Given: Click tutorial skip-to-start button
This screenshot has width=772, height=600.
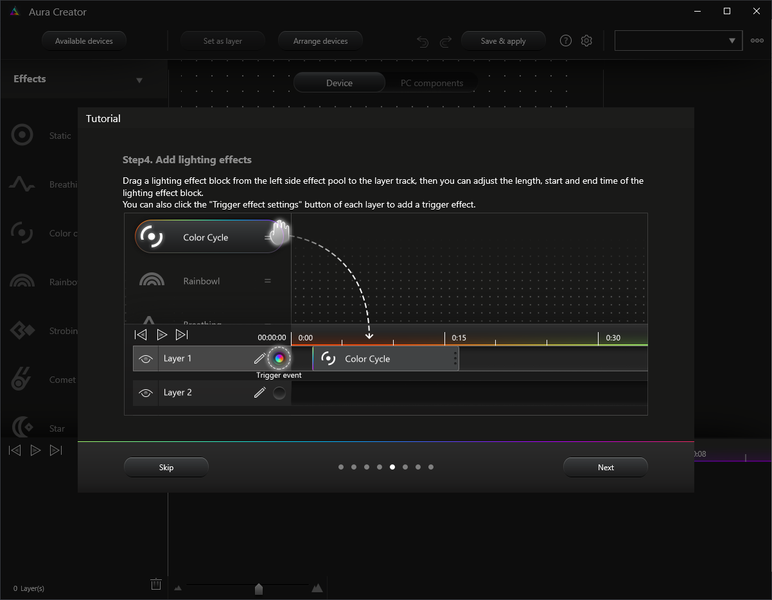Looking at the screenshot, I should tap(140, 335).
